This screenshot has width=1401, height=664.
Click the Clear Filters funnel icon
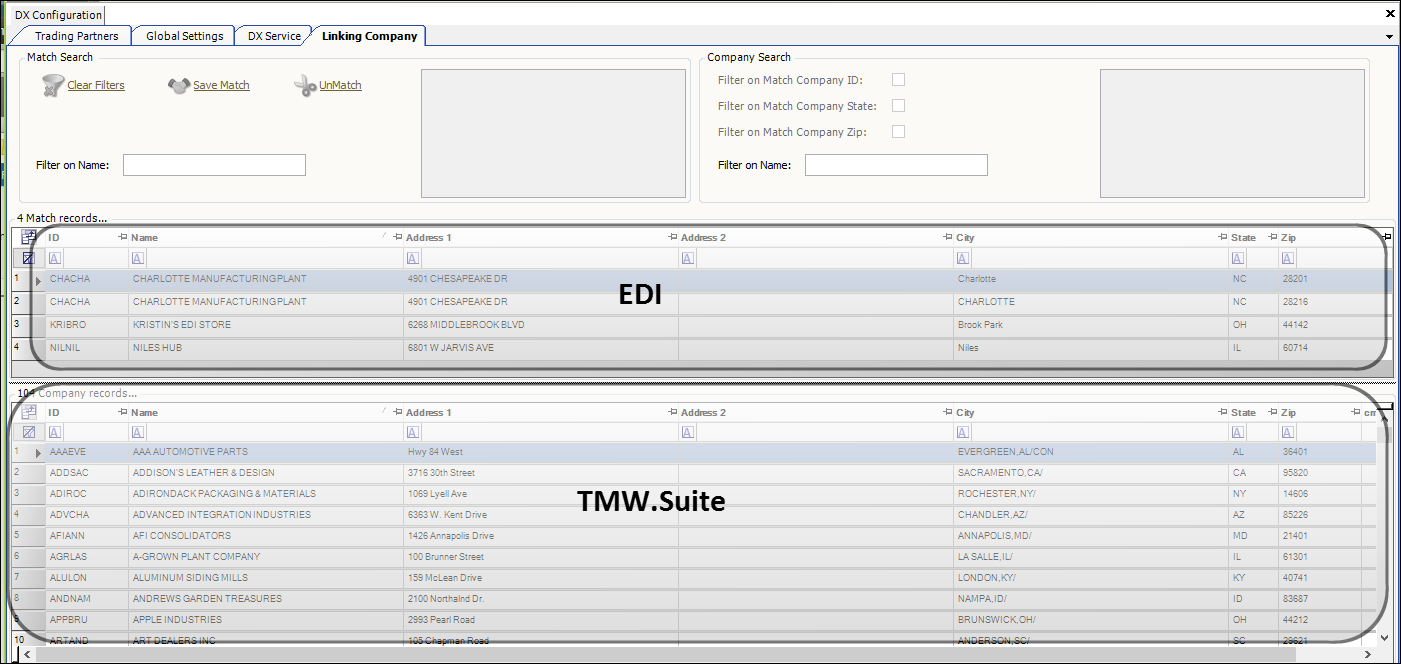coord(53,86)
